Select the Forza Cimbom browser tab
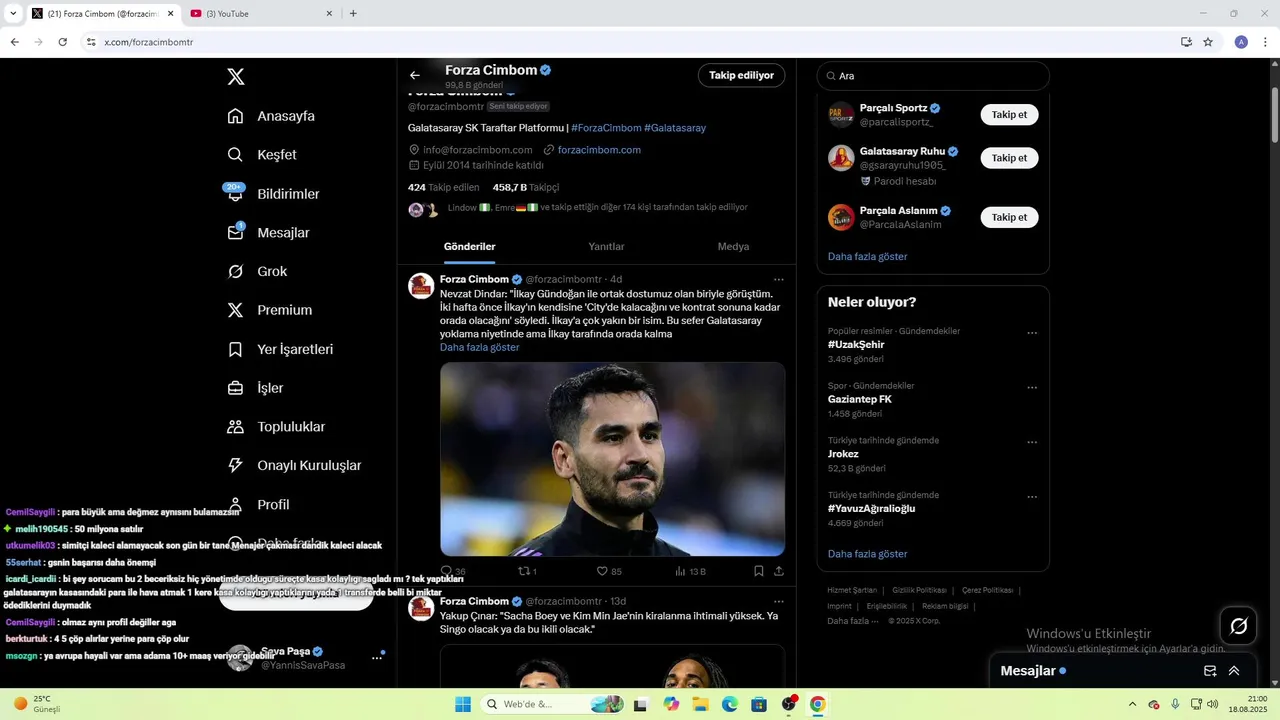Image resolution: width=1280 pixels, height=720 pixels. (x=102, y=13)
